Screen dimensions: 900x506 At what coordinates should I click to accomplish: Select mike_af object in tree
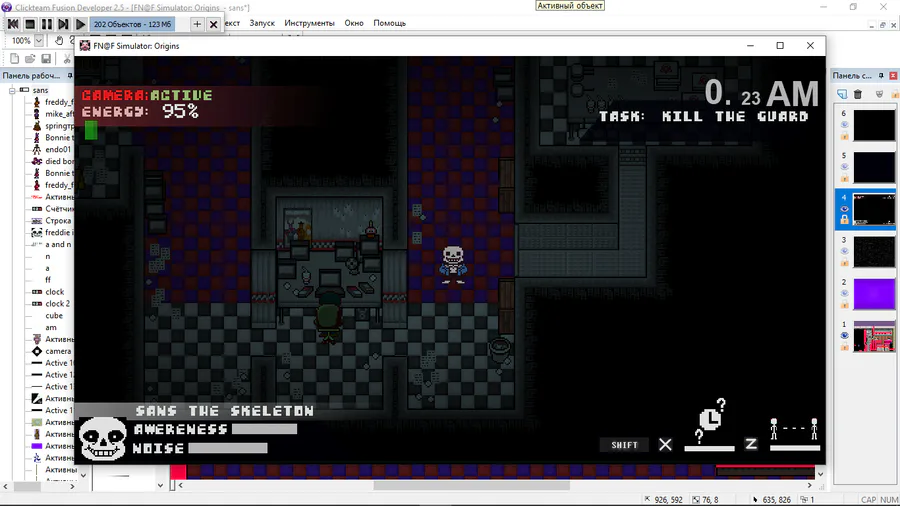tap(52, 114)
